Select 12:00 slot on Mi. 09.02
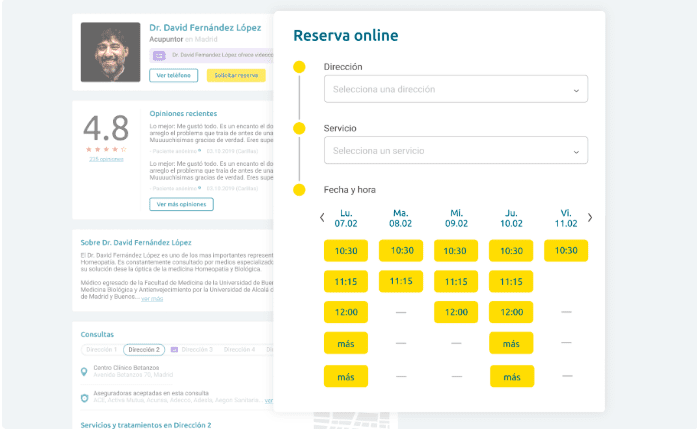The width and height of the screenshot is (697, 430). (x=456, y=312)
